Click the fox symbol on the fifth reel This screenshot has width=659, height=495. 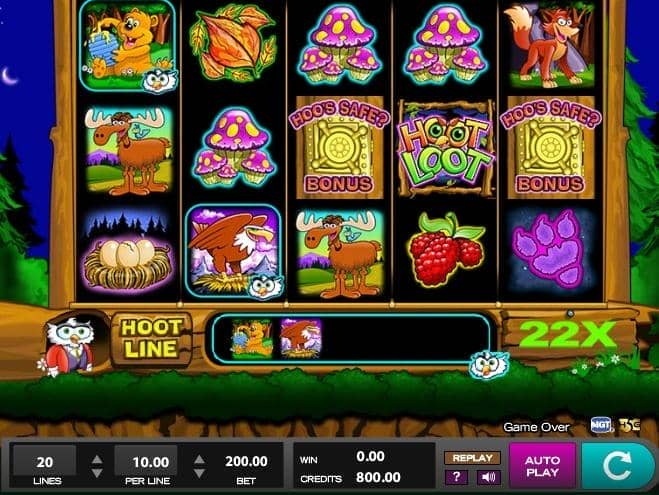click(550, 45)
